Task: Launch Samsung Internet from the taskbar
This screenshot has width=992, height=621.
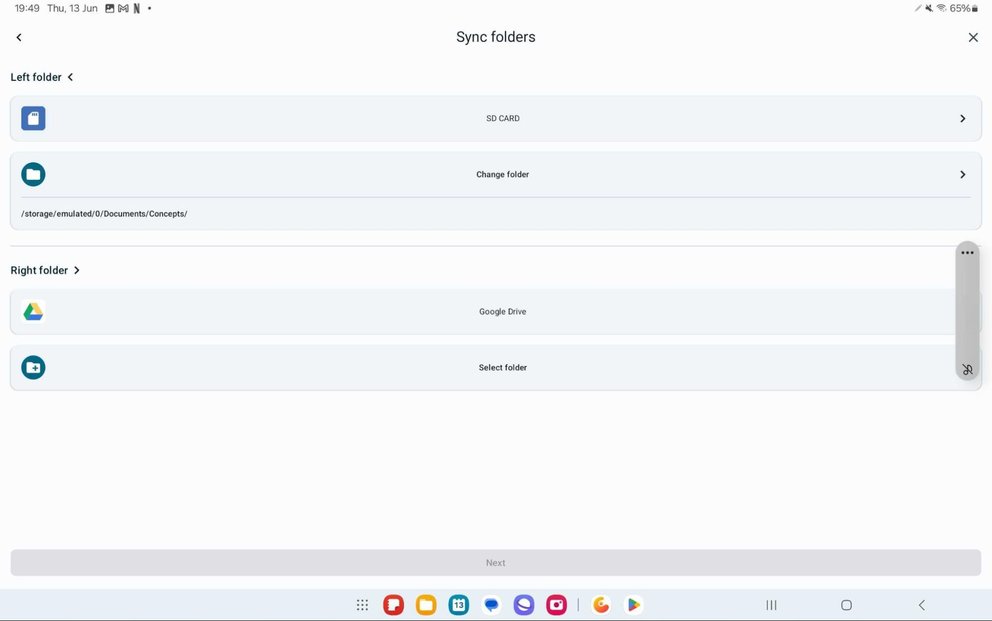Action: pos(523,604)
